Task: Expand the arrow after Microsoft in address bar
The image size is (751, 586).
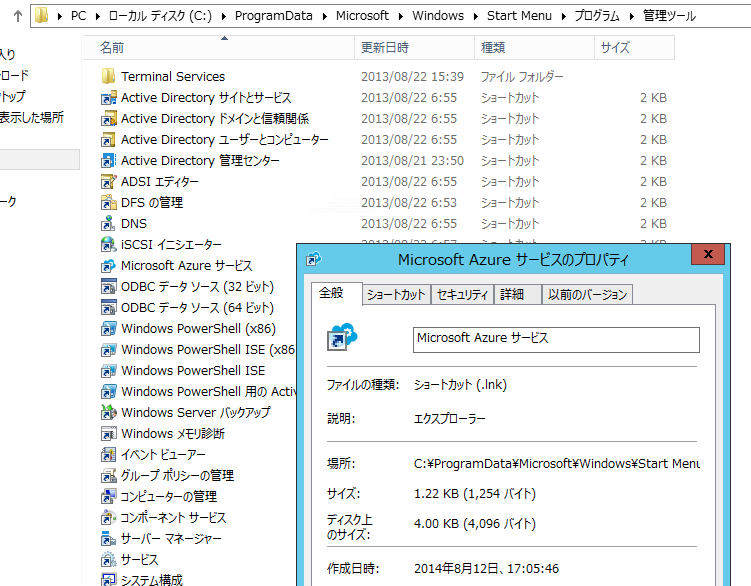Action: [x=401, y=16]
